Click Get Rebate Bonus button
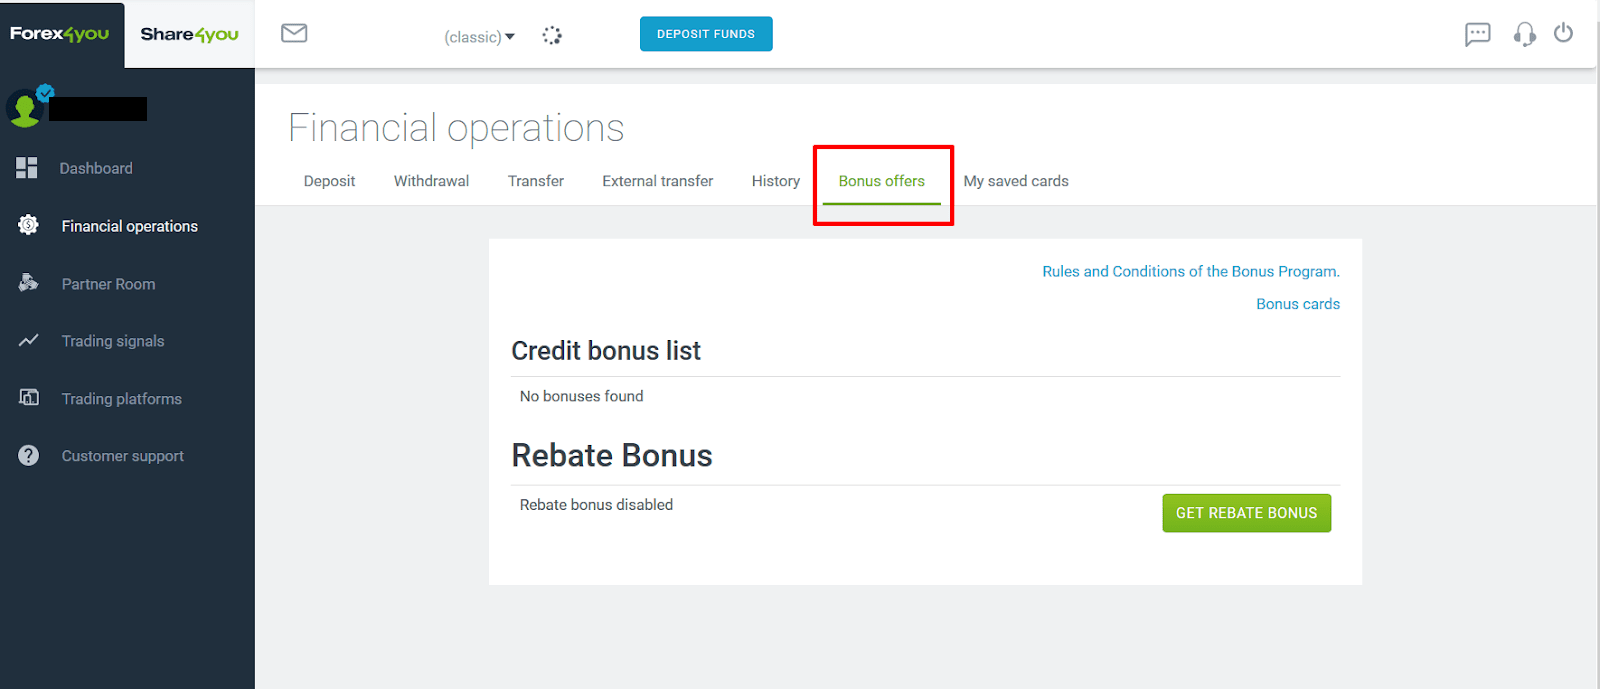This screenshot has width=1600, height=689. point(1246,513)
